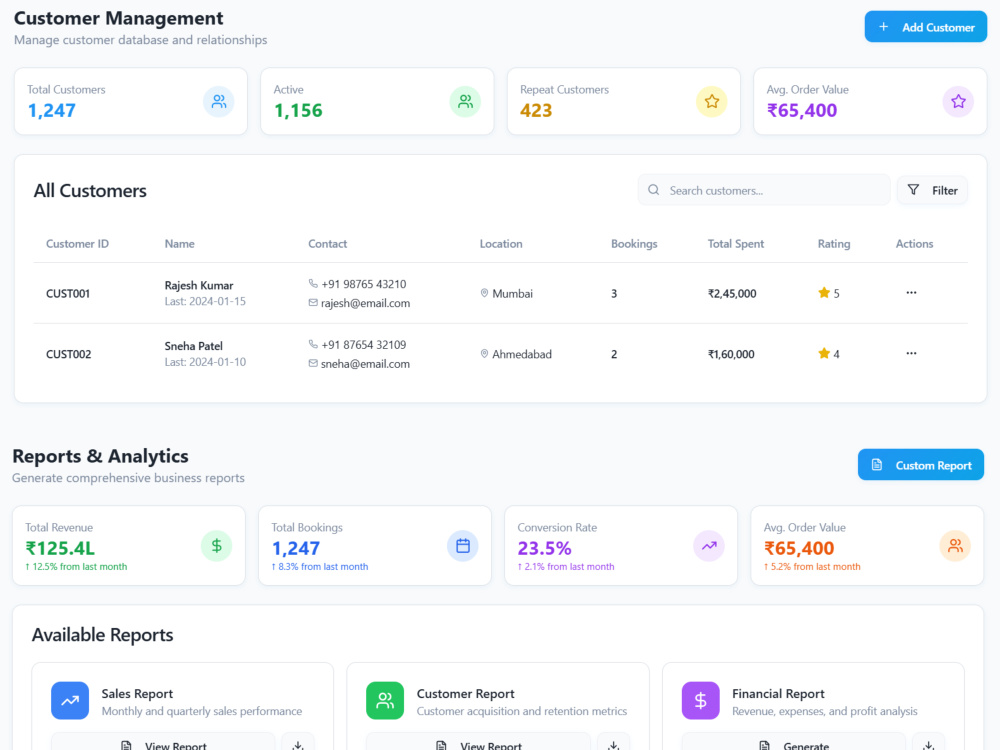
Task: Download the Sales Report
Action: (x=298, y=742)
